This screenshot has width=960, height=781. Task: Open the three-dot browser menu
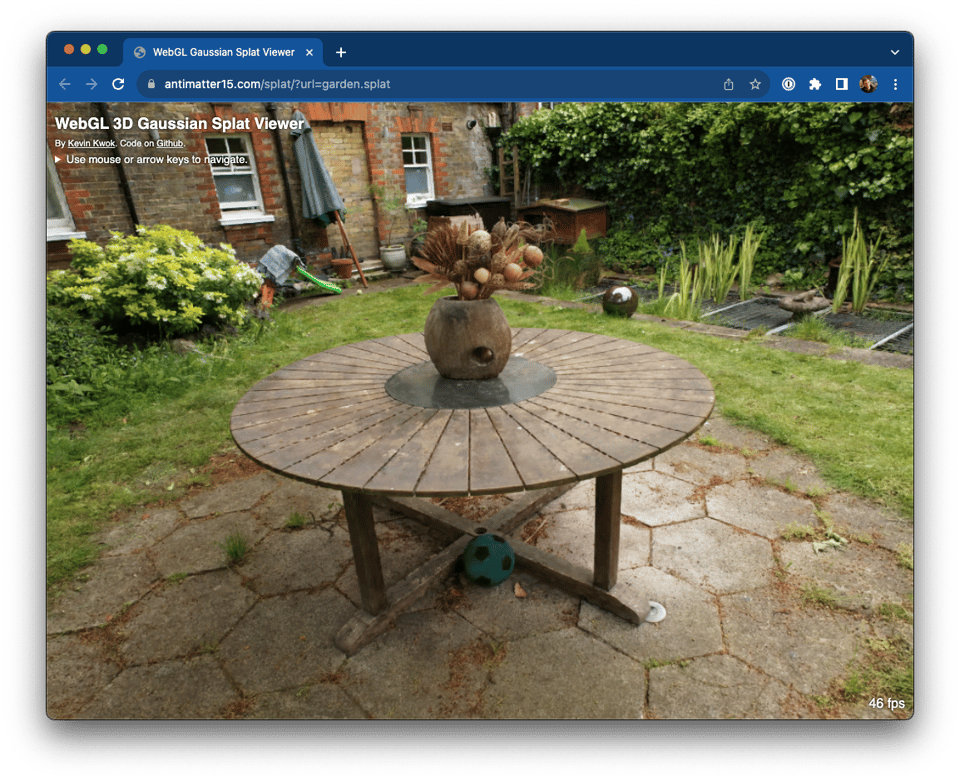(x=895, y=84)
